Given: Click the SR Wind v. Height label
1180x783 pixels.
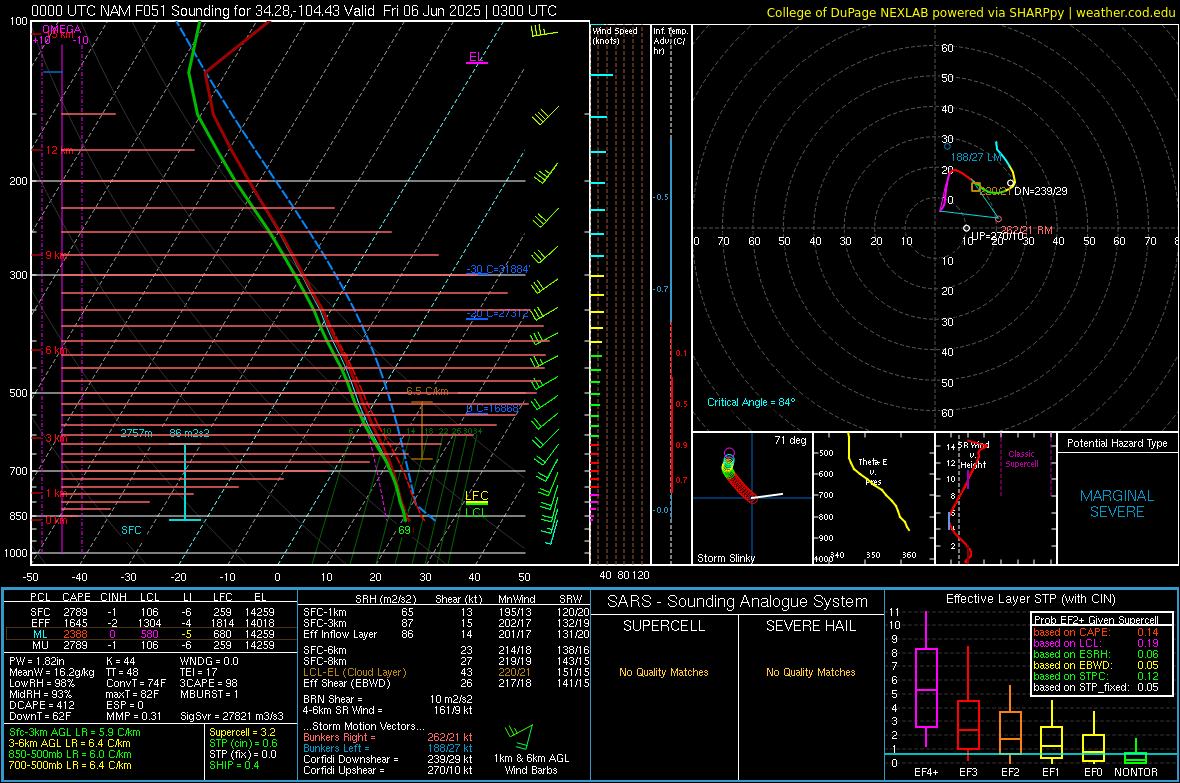Looking at the screenshot, I should click(x=973, y=455).
